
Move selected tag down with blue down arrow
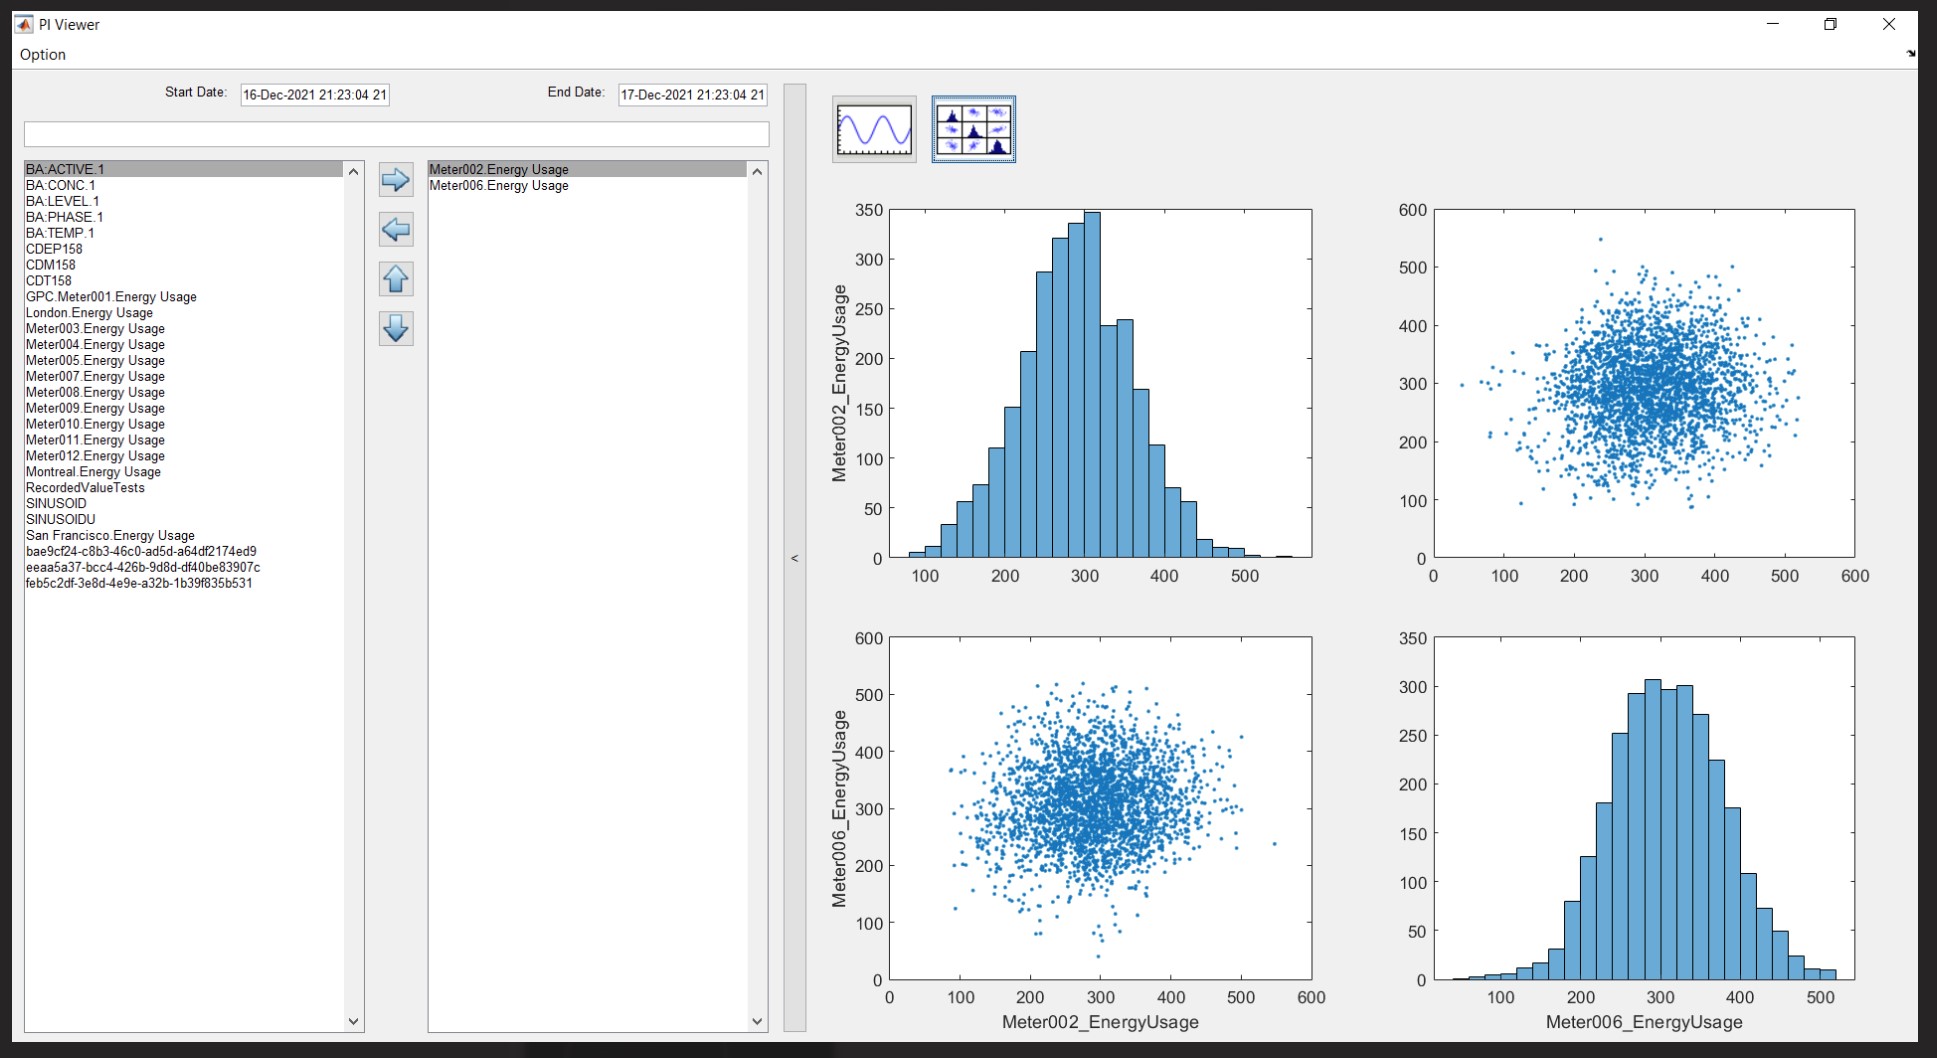click(395, 328)
